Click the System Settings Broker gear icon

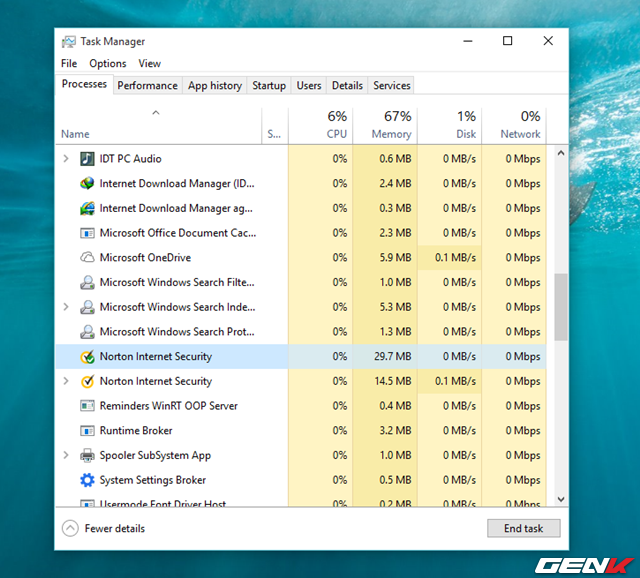click(87, 480)
